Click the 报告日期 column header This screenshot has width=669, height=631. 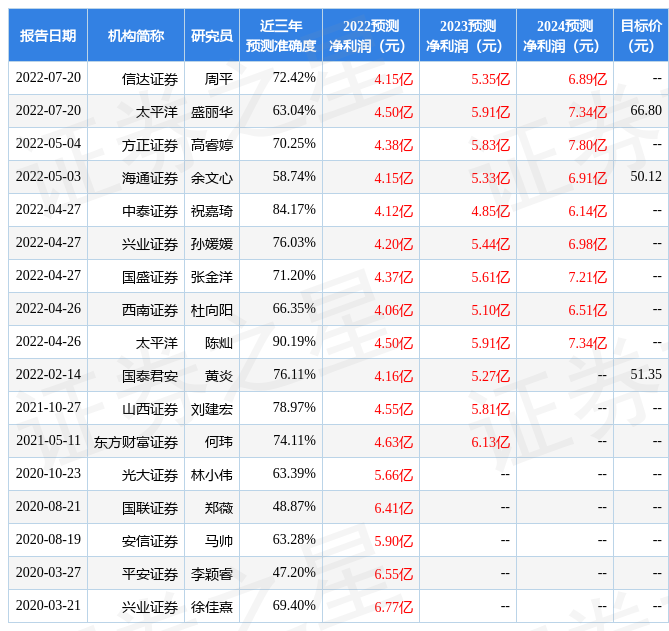48,35
